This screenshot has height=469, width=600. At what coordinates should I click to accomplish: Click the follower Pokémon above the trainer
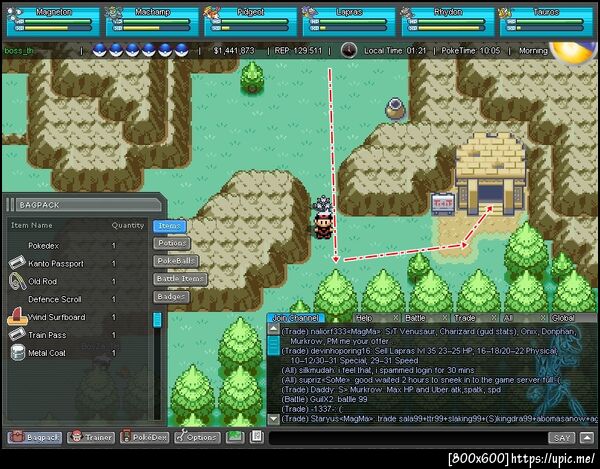pyautogui.click(x=322, y=204)
